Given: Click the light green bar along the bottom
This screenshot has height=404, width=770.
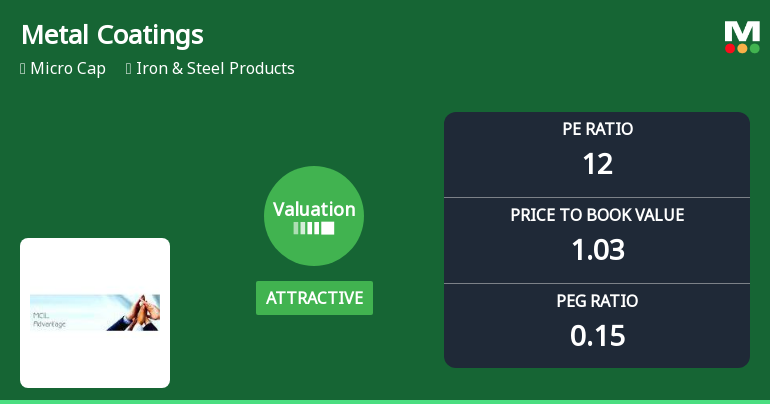Looking at the screenshot, I should 385,401.
